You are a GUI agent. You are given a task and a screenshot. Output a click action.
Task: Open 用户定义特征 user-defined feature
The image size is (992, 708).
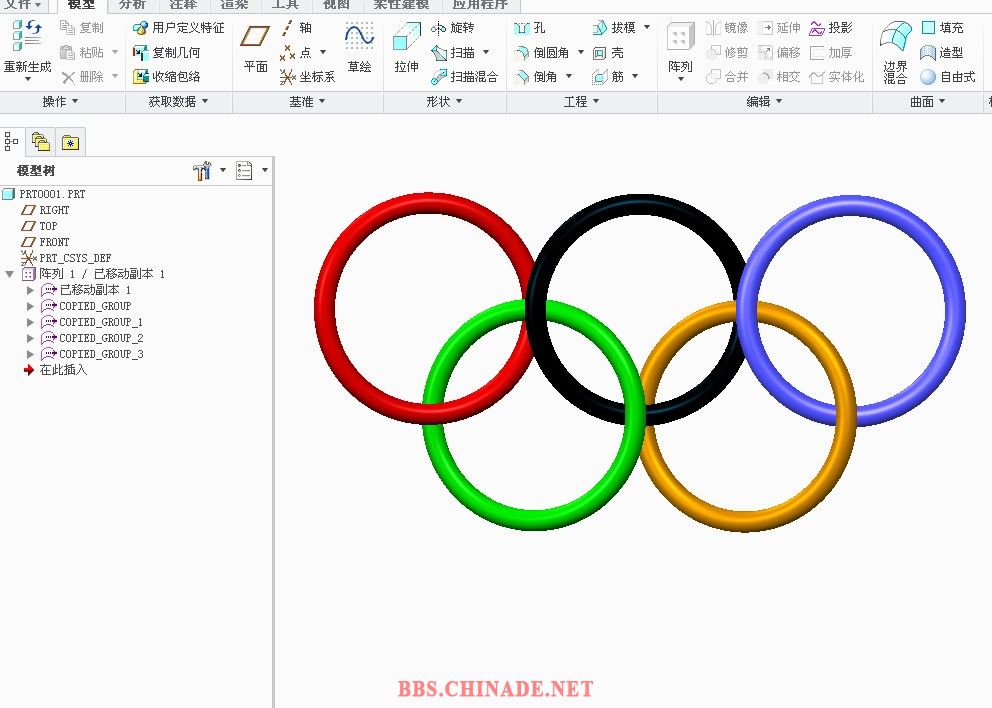[x=178, y=27]
